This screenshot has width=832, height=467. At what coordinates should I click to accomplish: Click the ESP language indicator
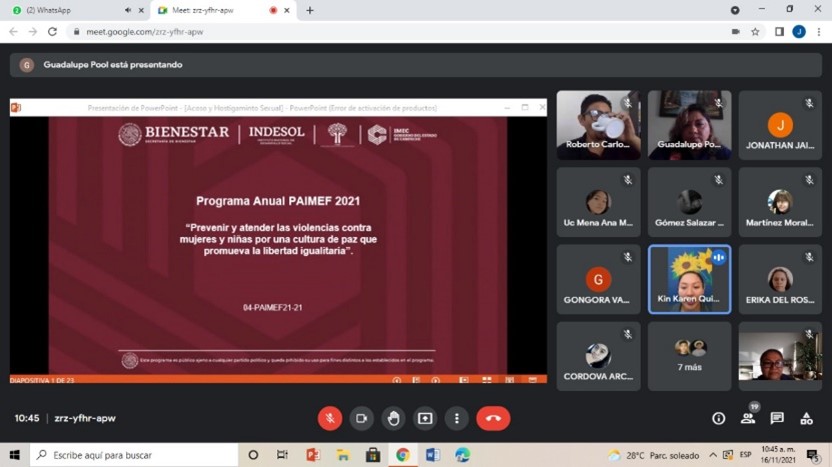point(746,455)
